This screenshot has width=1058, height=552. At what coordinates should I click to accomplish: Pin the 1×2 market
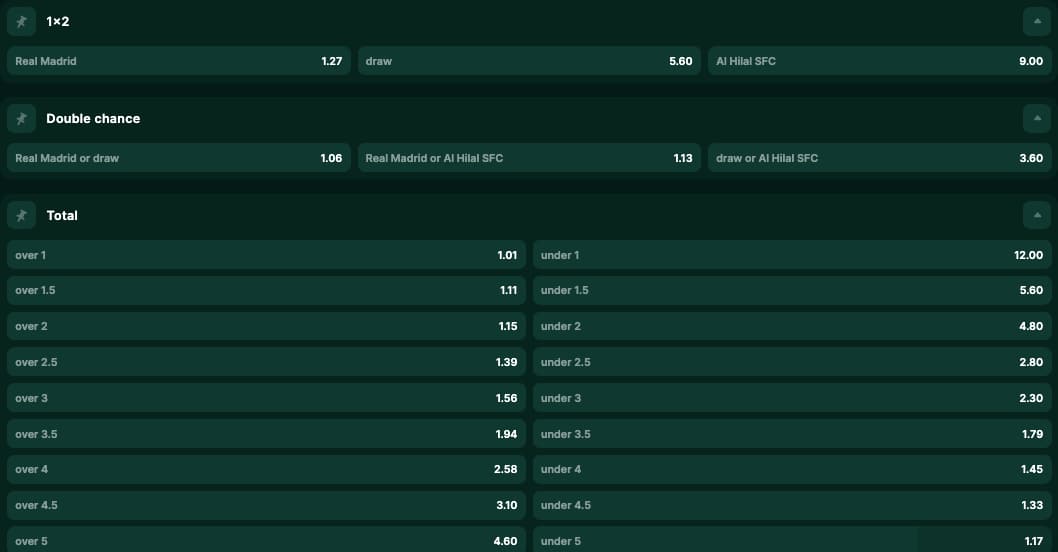(x=22, y=22)
